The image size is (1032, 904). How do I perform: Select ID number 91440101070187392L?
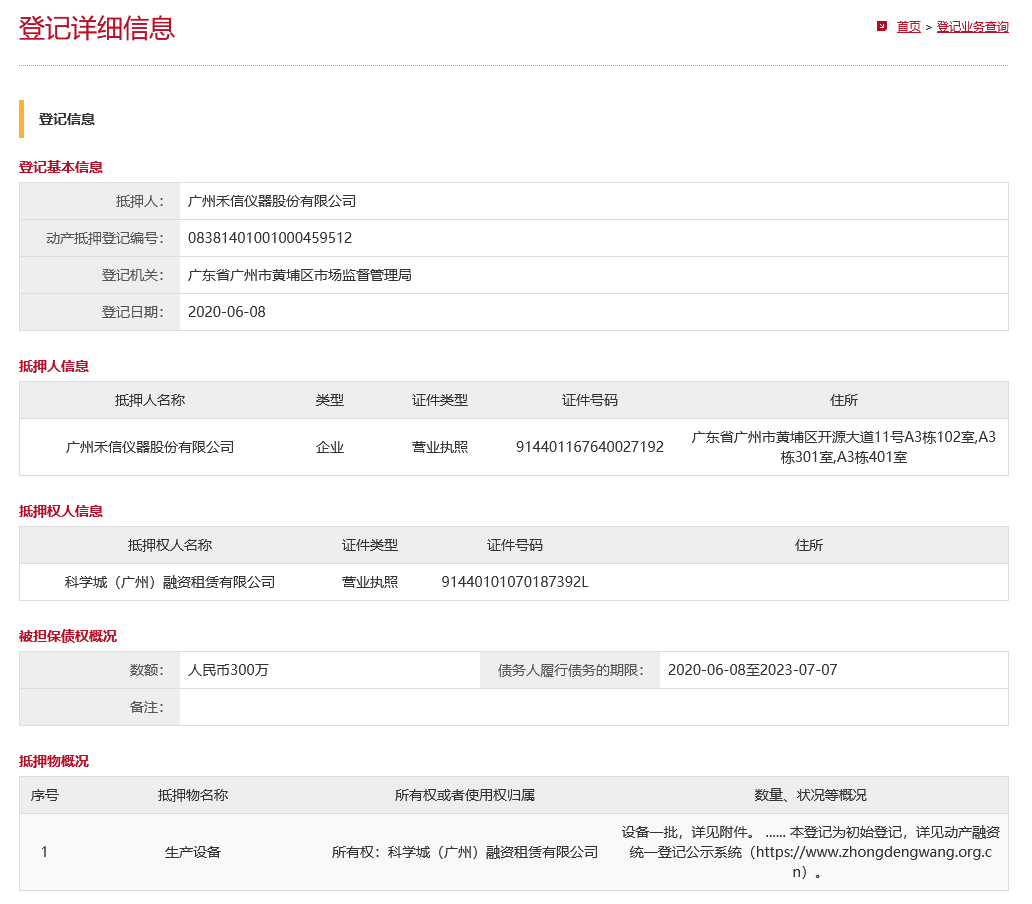pyautogui.click(x=515, y=582)
